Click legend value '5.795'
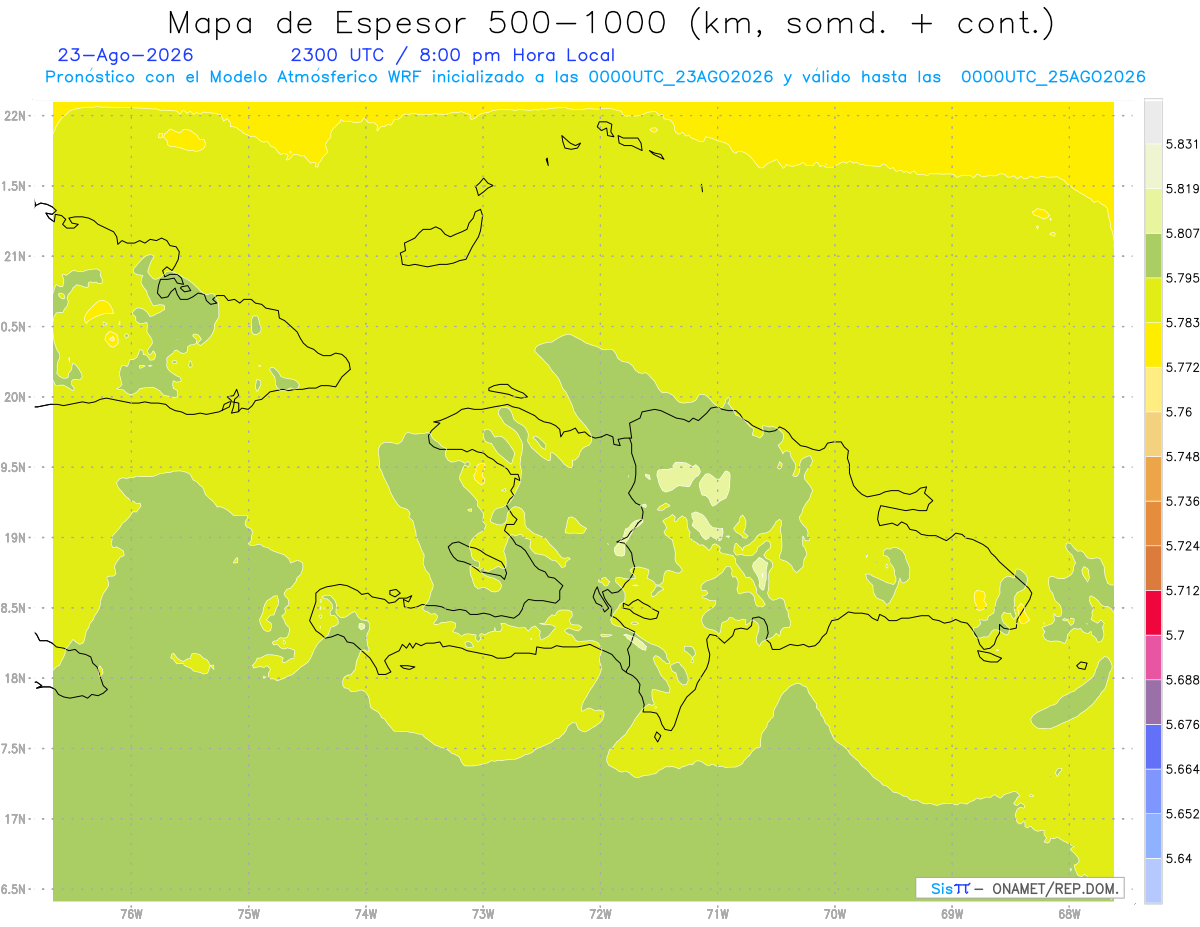This screenshot has width=1200, height=927. pyautogui.click(x=1184, y=277)
